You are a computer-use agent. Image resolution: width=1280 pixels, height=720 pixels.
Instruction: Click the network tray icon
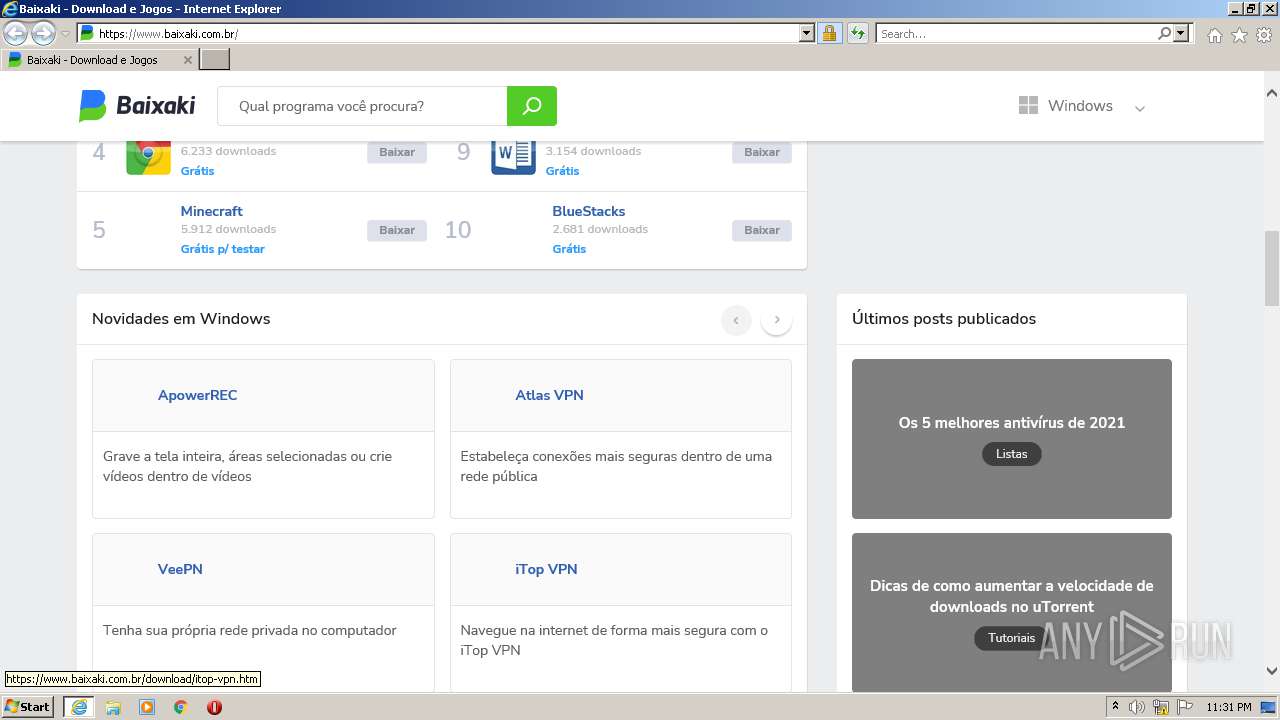[1161, 707]
